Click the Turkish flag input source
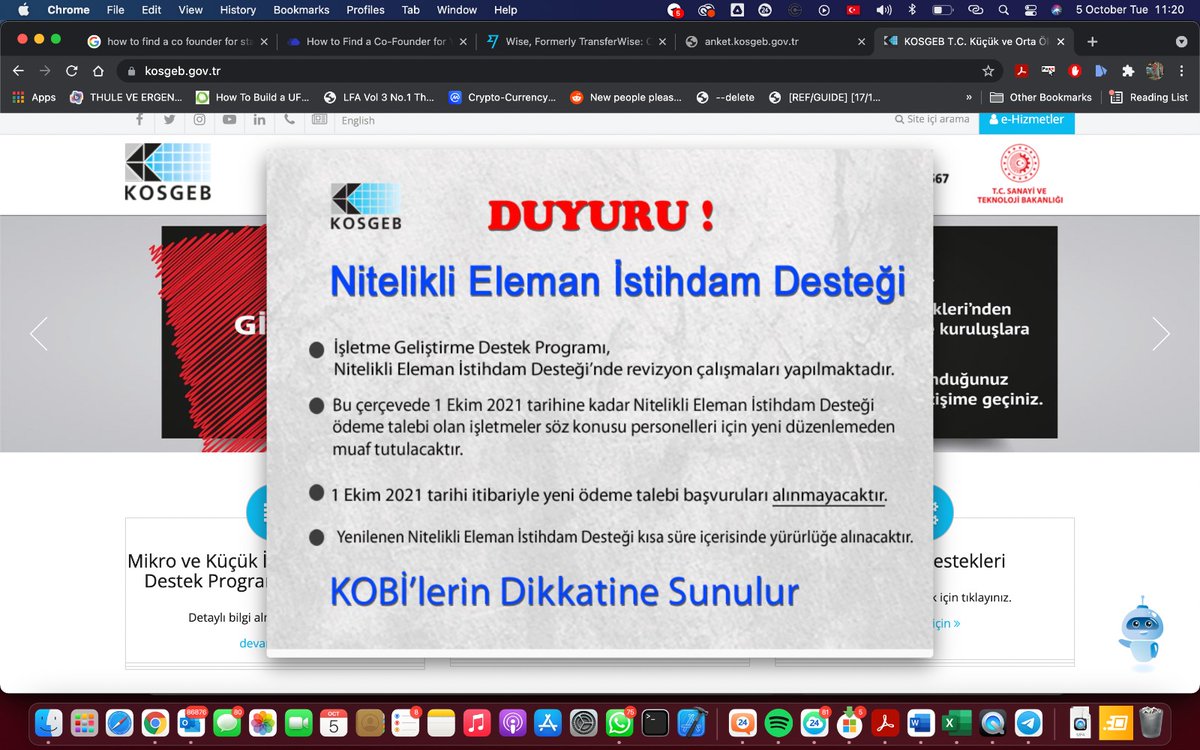 (x=853, y=10)
